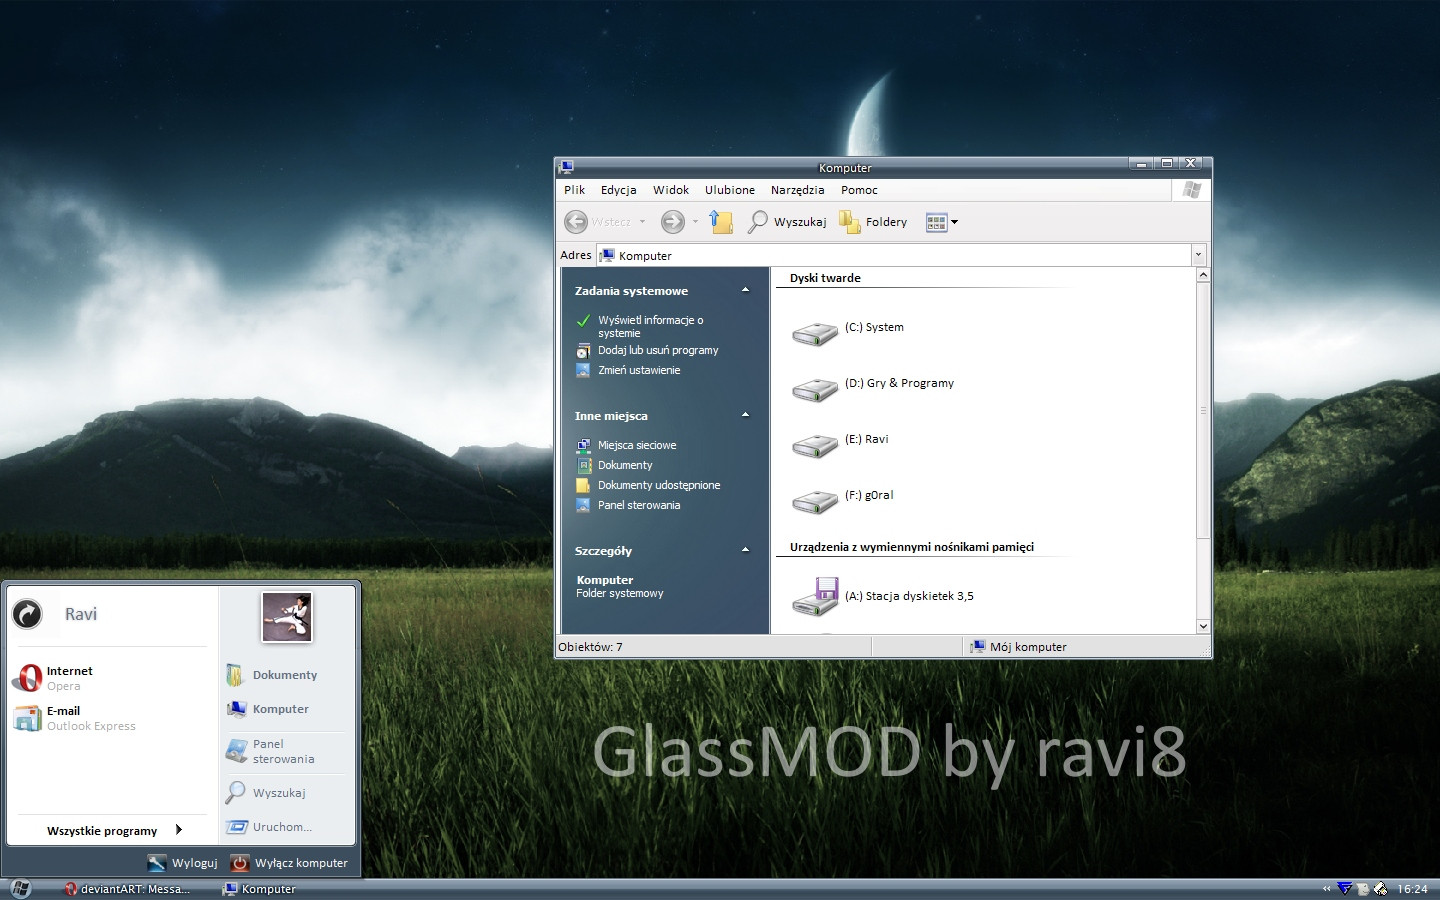This screenshot has height=900, width=1440.
Task: Open Forward button history dropdown arrow
Action: (x=695, y=222)
